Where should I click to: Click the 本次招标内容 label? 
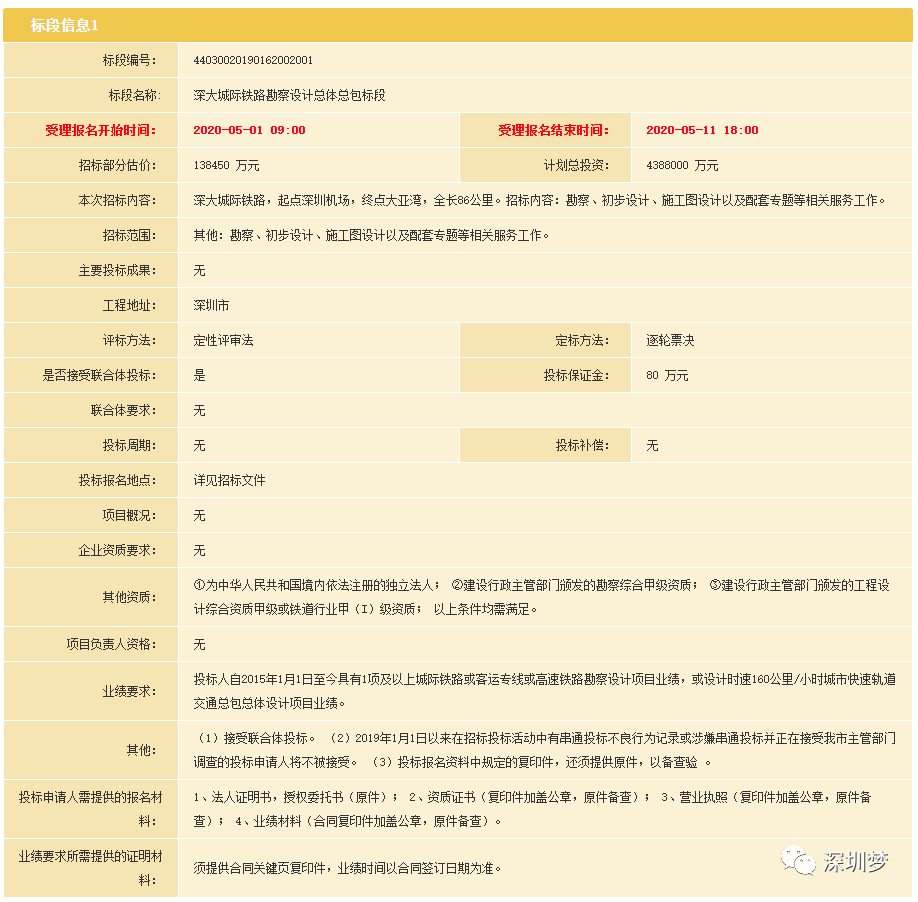pyautogui.click(x=118, y=200)
